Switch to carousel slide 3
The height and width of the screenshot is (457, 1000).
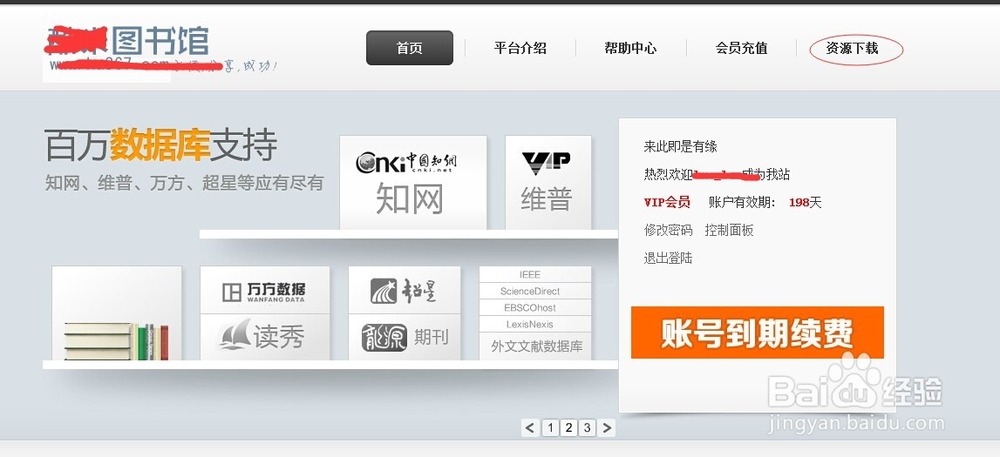pos(587,428)
